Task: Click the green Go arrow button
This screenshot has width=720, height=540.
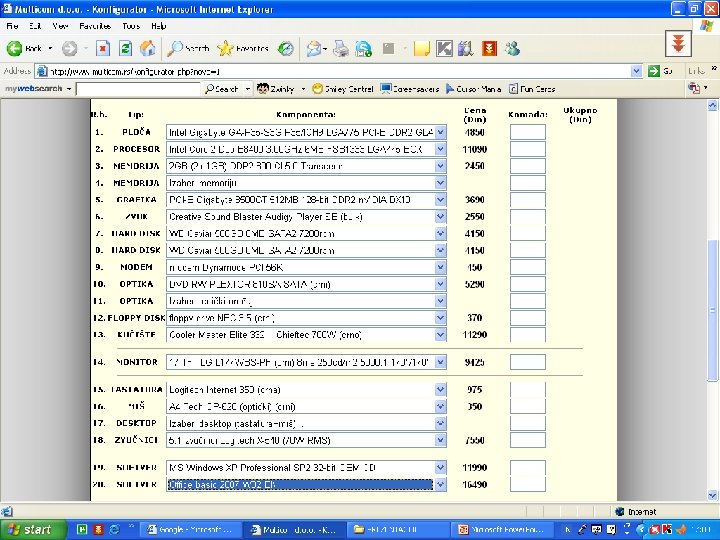Action: tap(654, 71)
